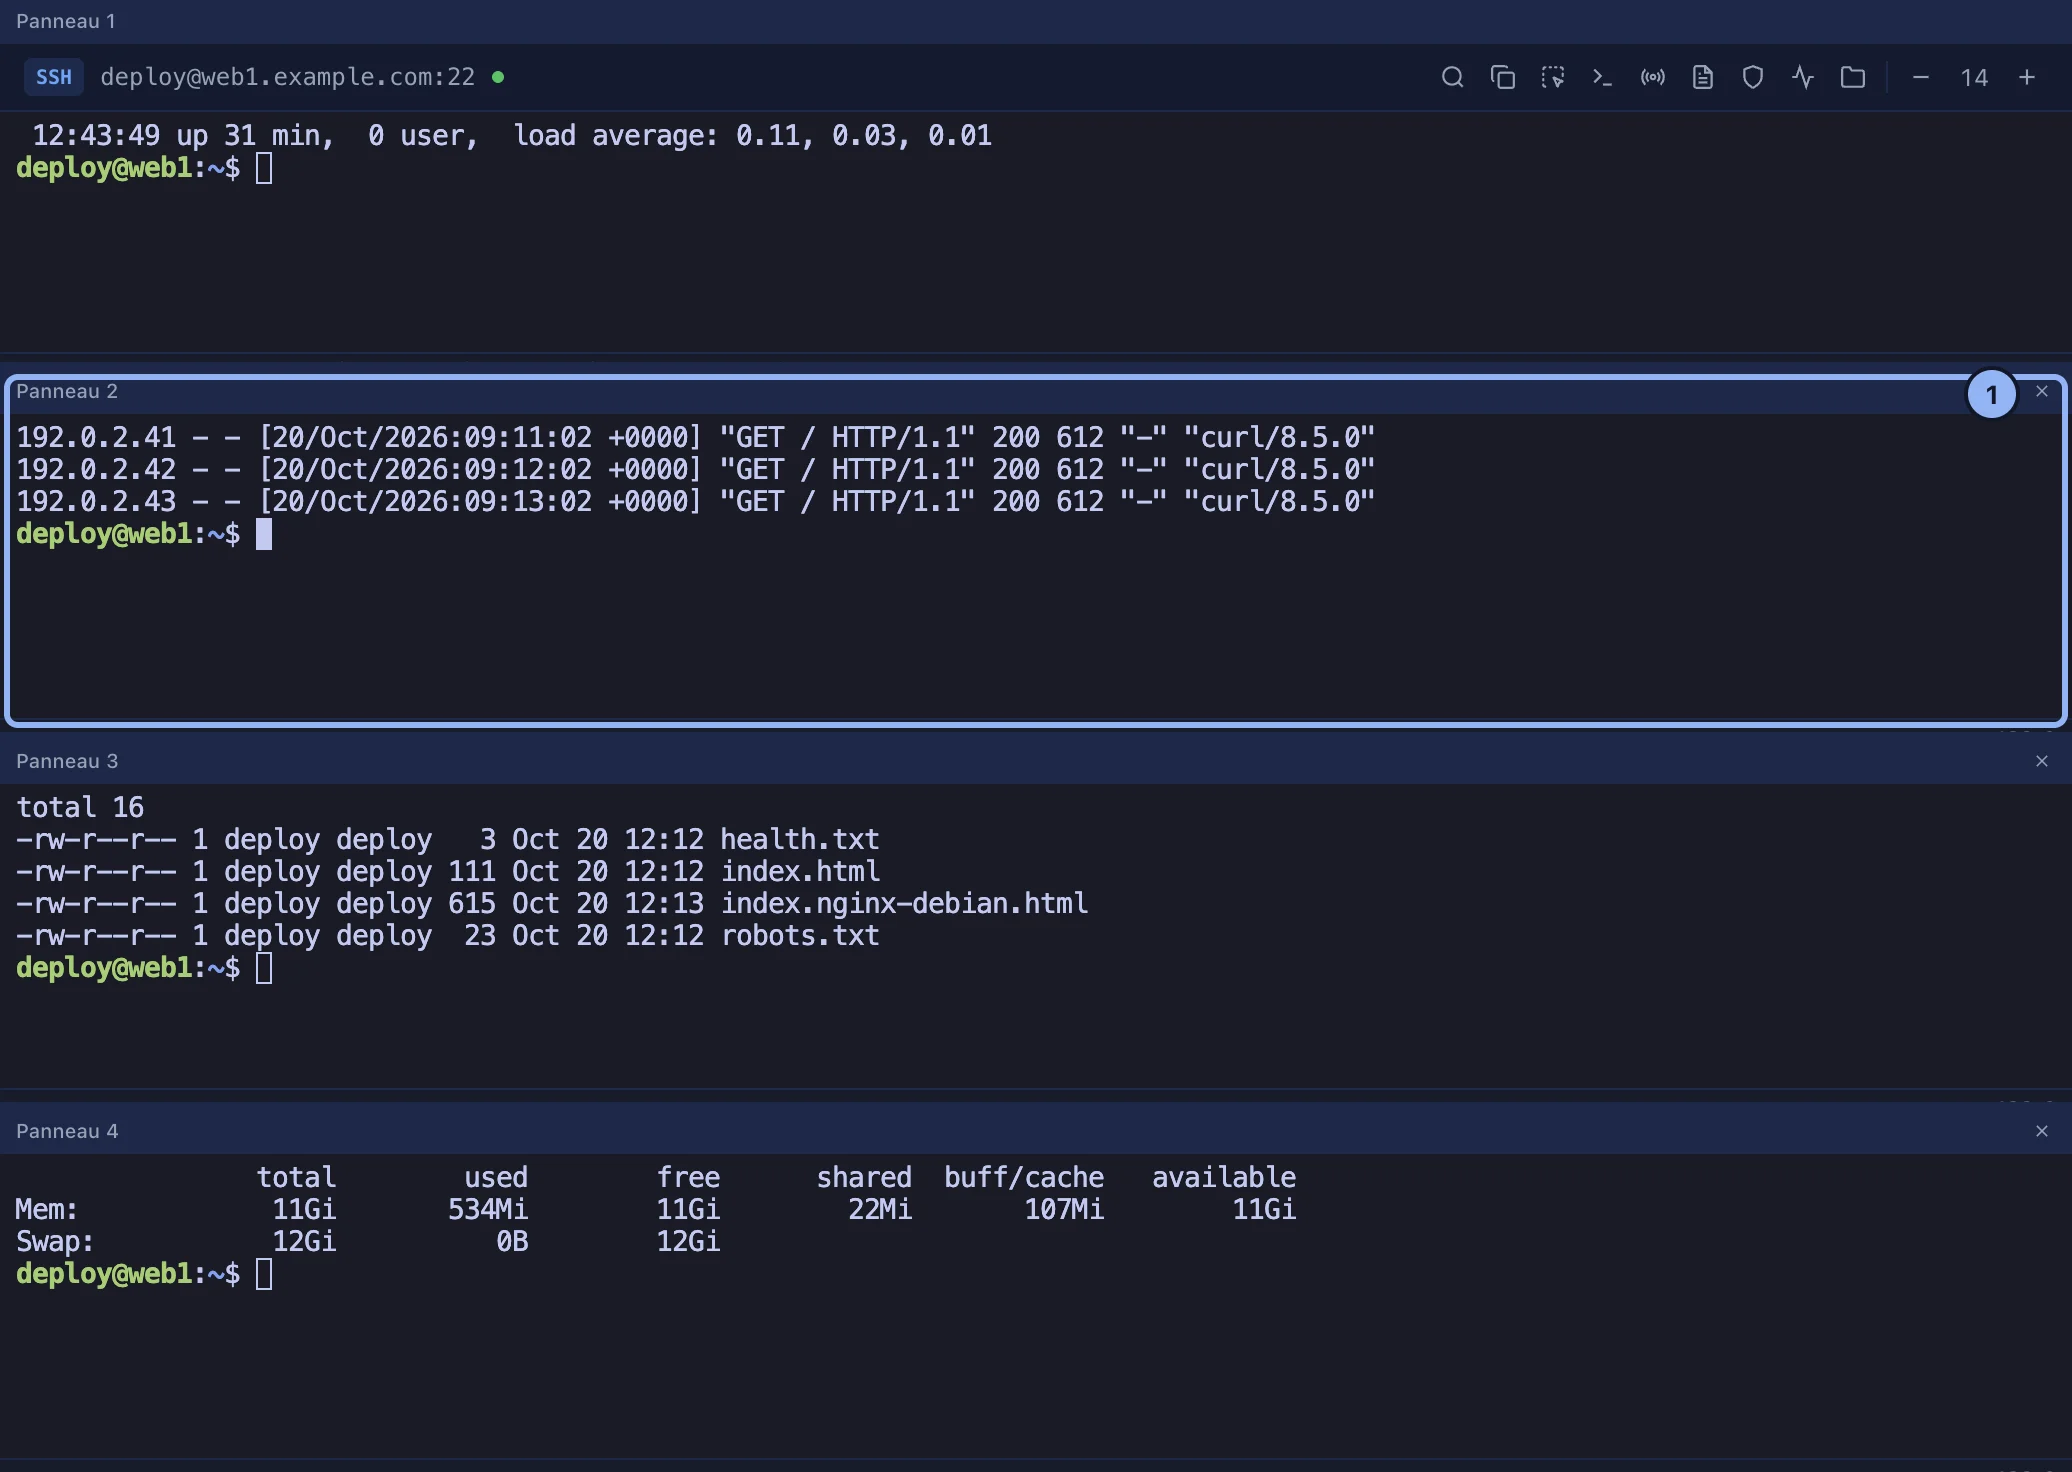Click the SSH connection badge
The width and height of the screenshot is (2072, 1472).
tap(54, 77)
